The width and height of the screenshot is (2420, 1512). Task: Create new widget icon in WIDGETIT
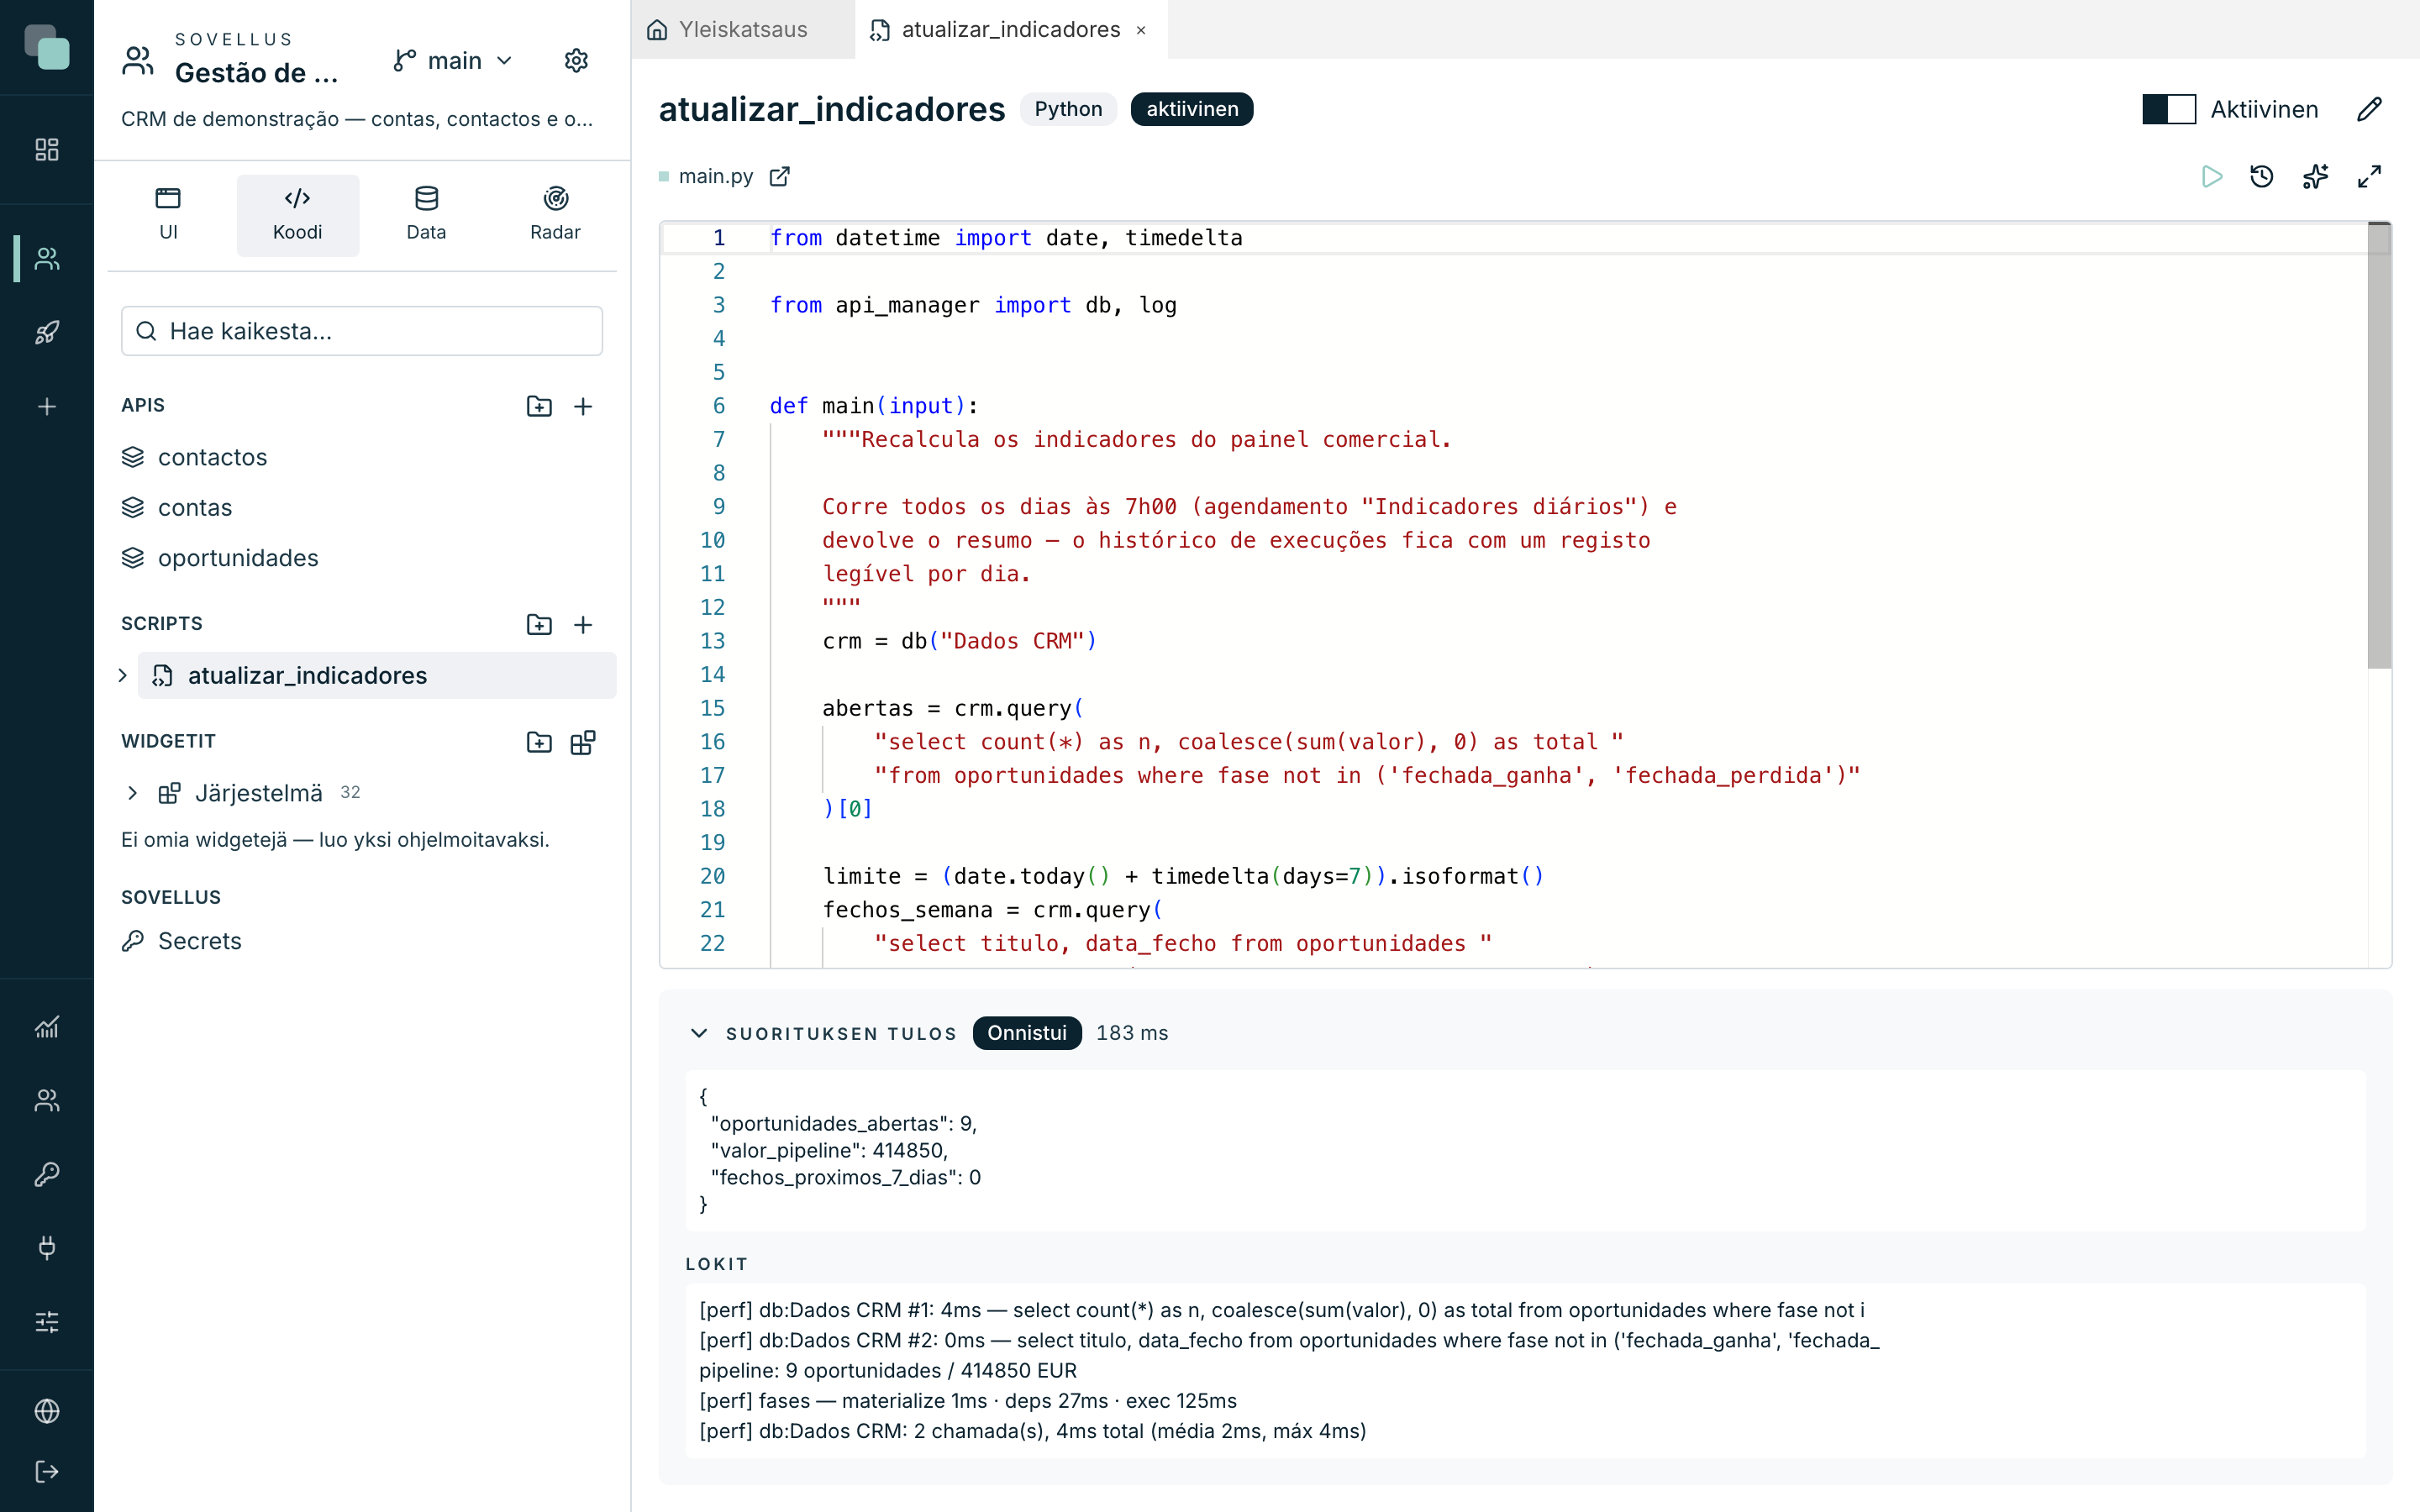coord(583,742)
